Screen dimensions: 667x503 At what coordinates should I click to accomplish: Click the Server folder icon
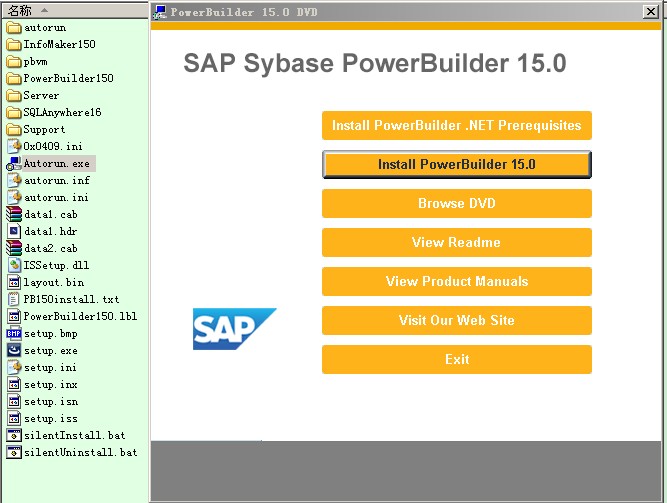tap(14, 96)
